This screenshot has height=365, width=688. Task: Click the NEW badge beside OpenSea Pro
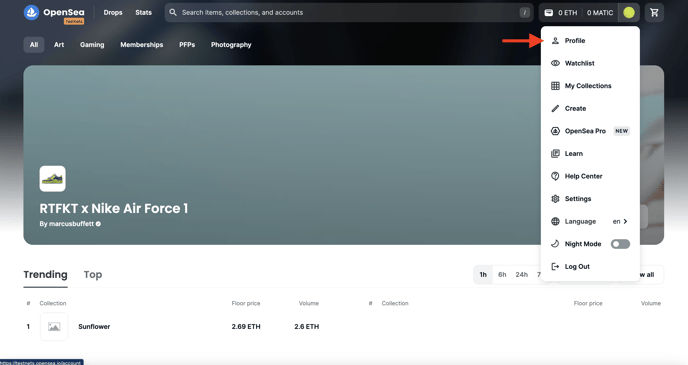pyautogui.click(x=621, y=131)
